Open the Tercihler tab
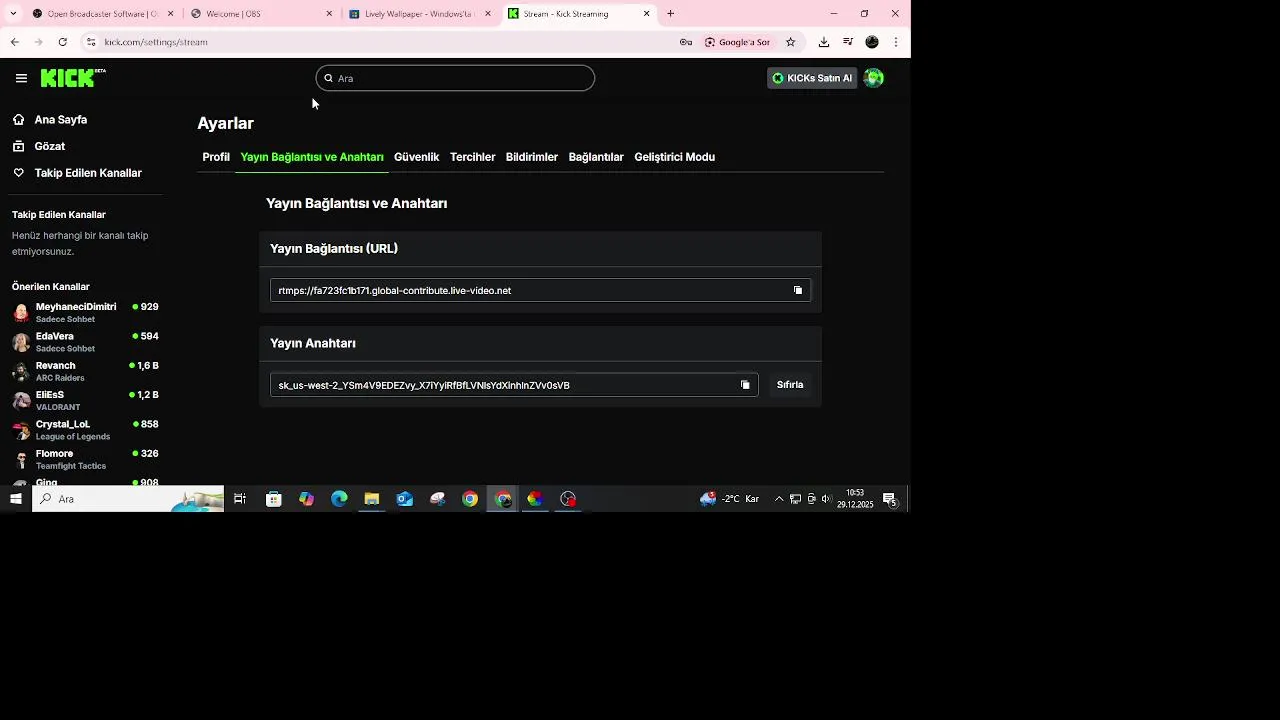Screen dimensions: 1280x720 [x=472, y=157]
